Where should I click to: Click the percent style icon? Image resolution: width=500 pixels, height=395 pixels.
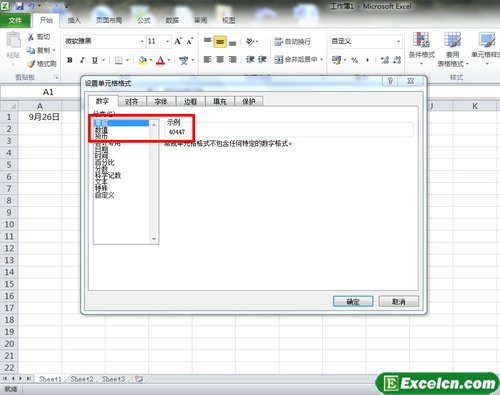point(354,60)
